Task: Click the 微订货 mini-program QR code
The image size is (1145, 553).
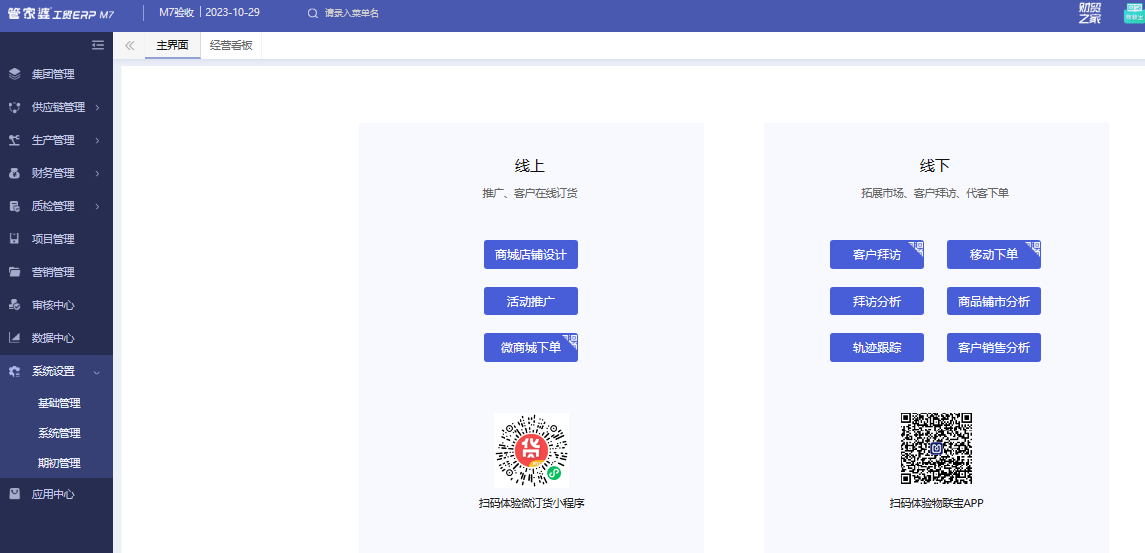Action: pyautogui.click(x=532, y=450)
